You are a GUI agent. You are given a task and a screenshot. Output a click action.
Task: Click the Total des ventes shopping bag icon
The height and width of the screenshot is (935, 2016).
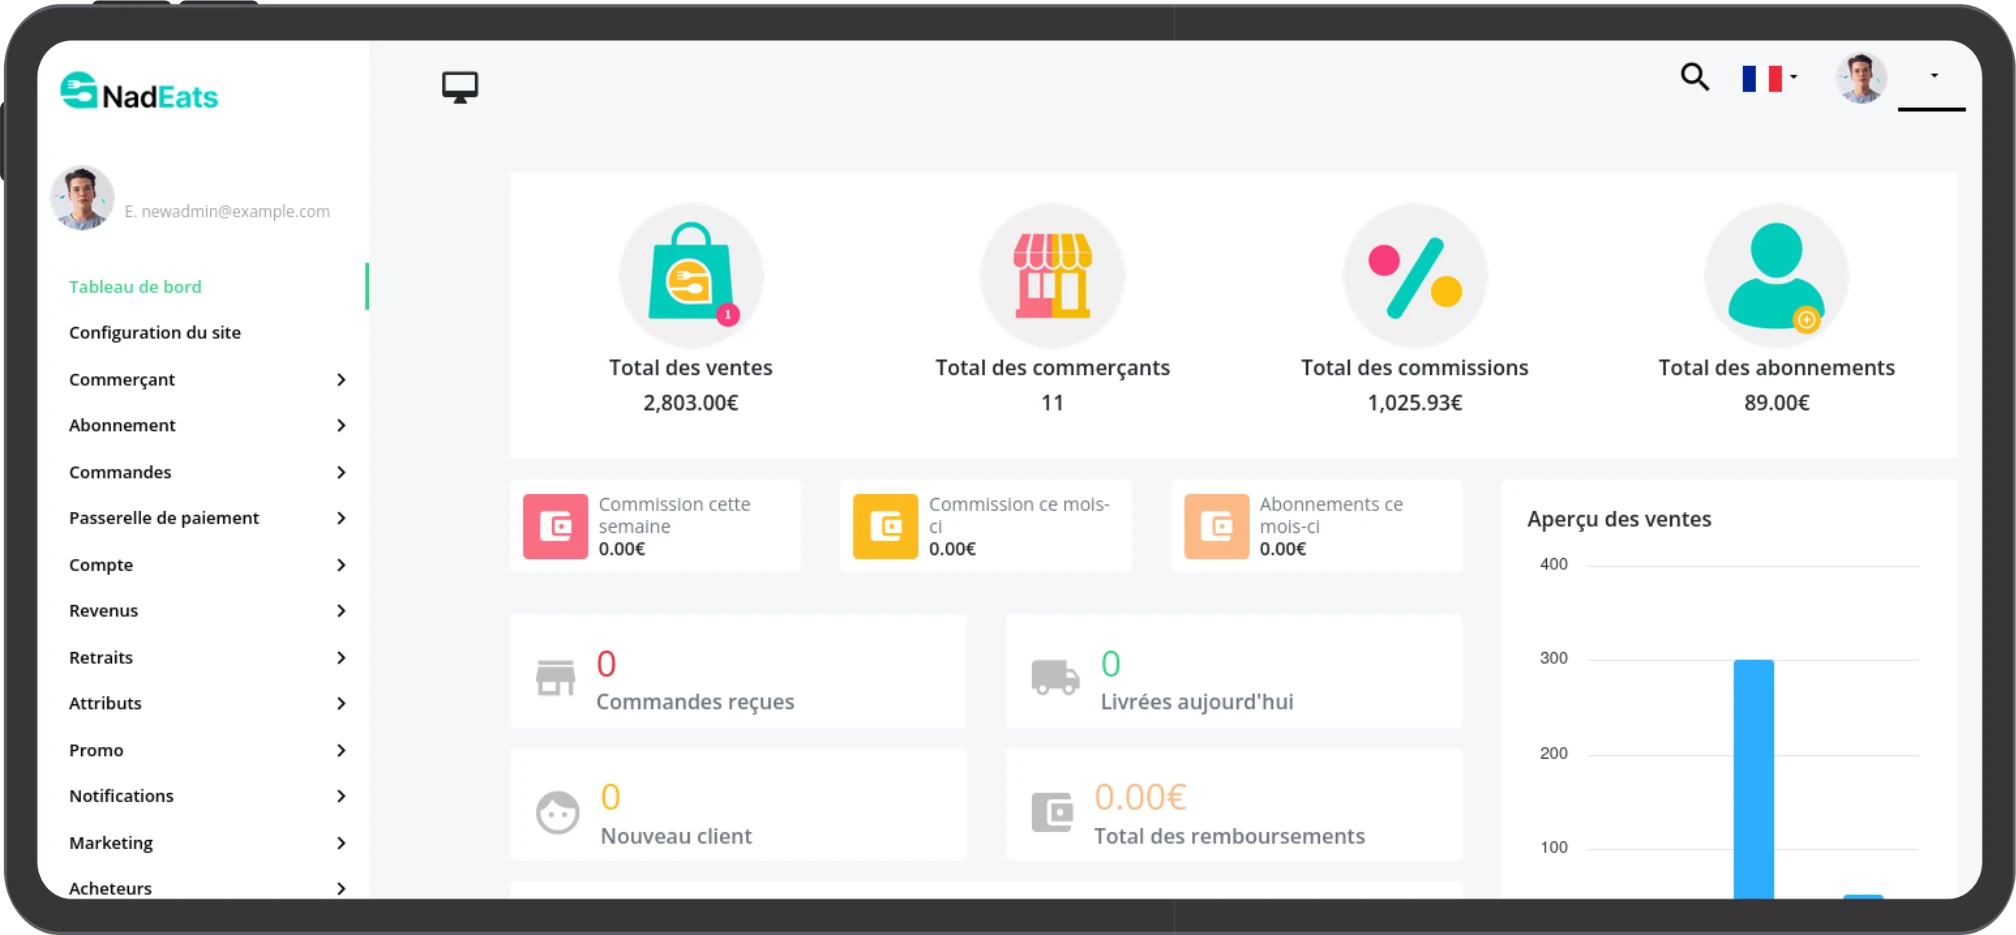[691, 275]
